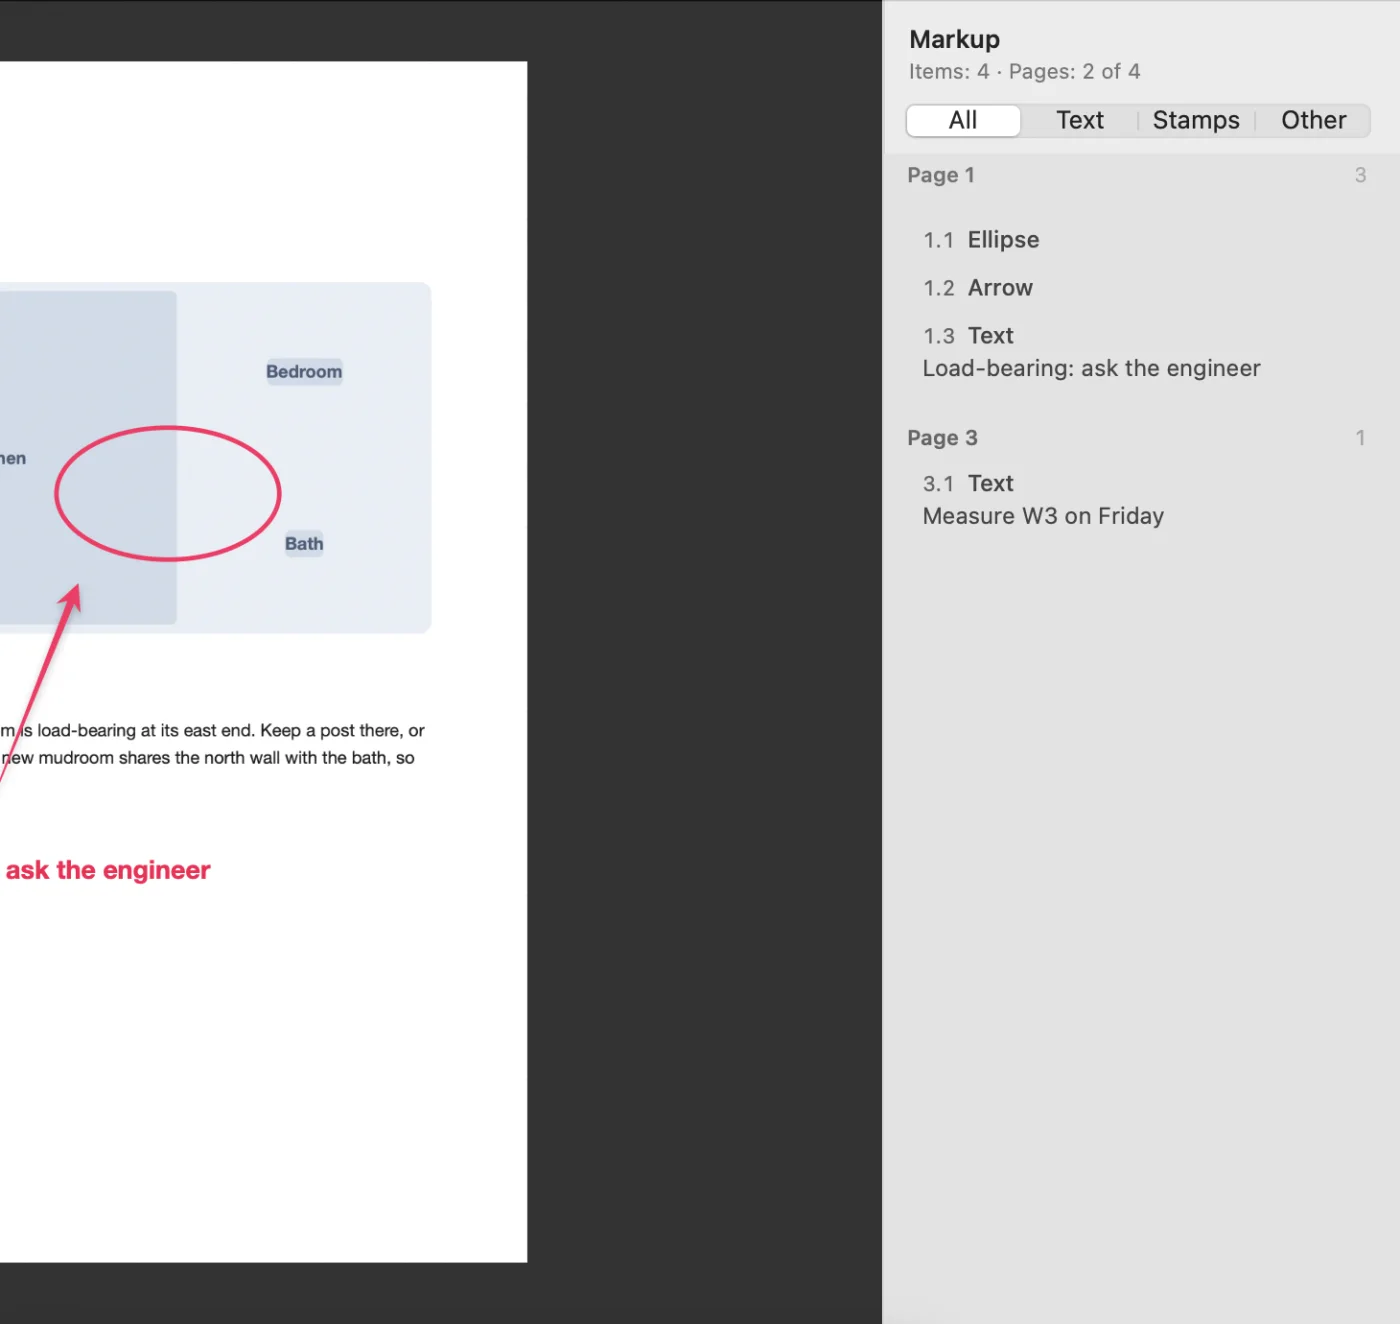
Task: Click the red 'ask the engineer' text annotation
Action: click(x=108, y=870)
